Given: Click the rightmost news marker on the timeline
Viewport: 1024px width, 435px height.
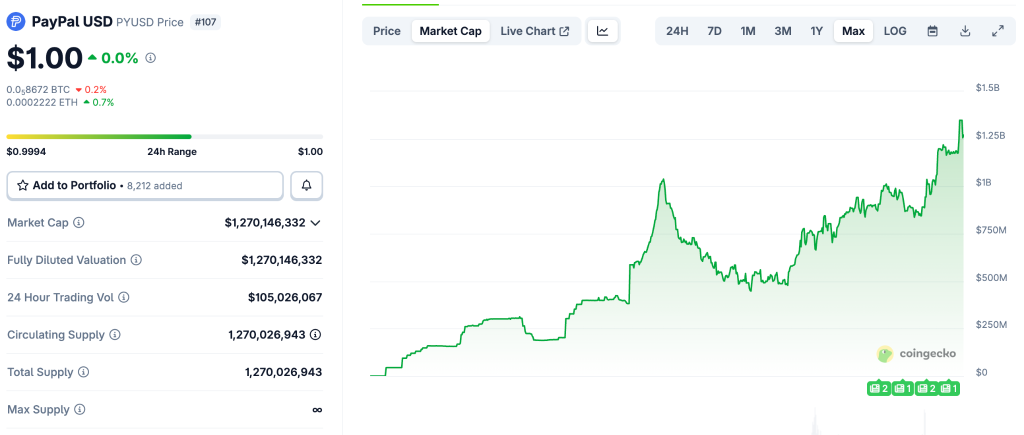Looking at the screenshot, I should 949,388.
